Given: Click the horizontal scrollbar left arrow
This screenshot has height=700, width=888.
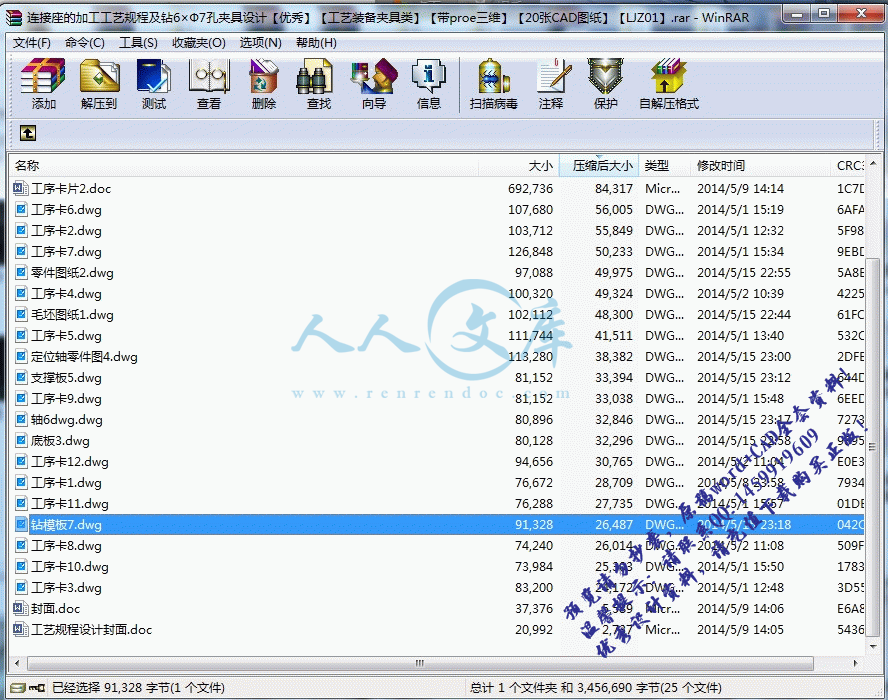Looking at the screenshot, I should click(x=17, y=663).
